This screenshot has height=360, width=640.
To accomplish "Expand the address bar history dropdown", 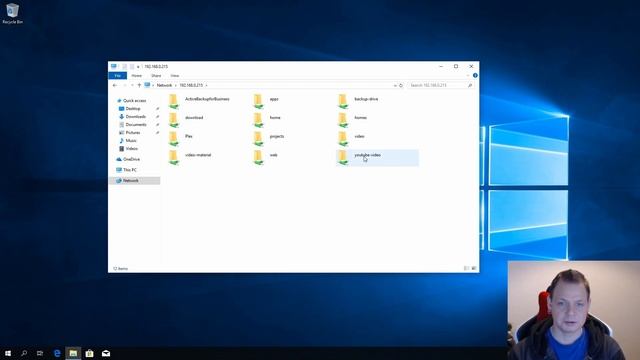I will pos(395,85).
